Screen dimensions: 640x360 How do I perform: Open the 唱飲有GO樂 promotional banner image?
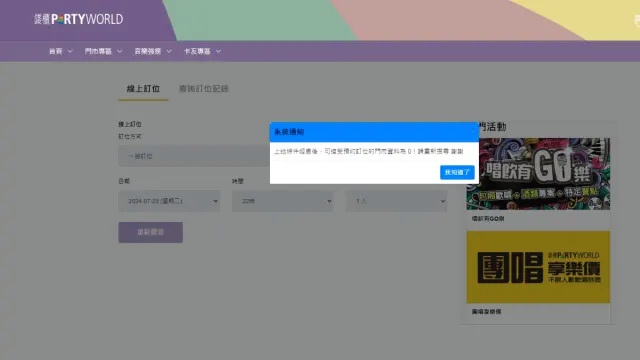pyautogui.click(x=538, y=174)
